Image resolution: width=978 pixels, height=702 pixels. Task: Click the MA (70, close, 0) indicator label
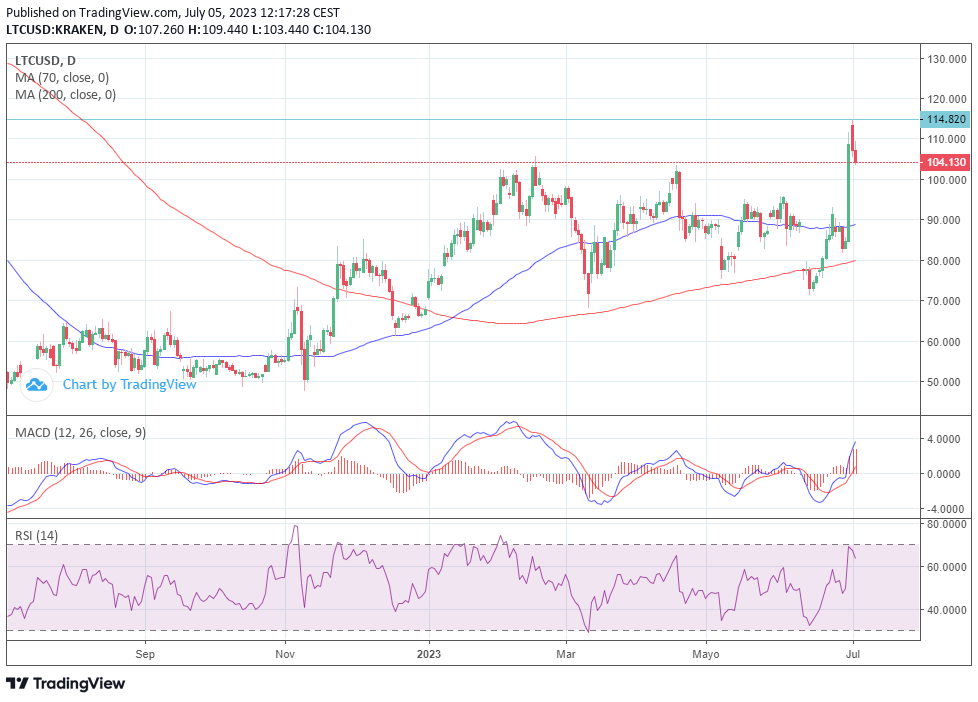point(62,77)
